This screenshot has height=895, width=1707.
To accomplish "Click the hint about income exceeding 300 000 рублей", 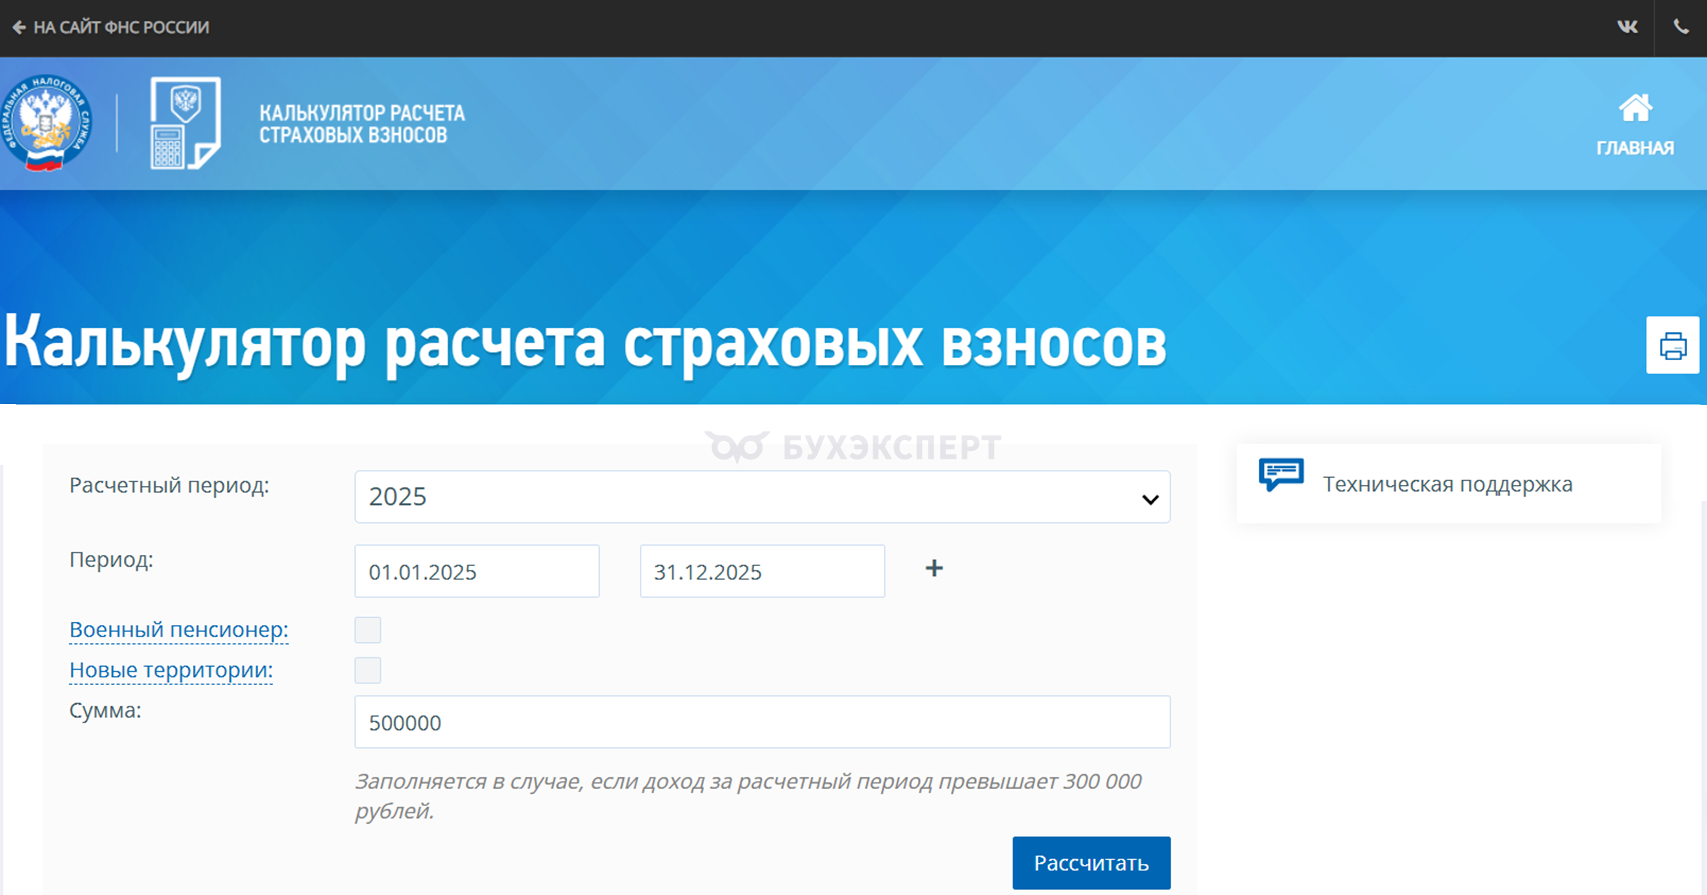I will pyautogui.click(x=748, y=796).
